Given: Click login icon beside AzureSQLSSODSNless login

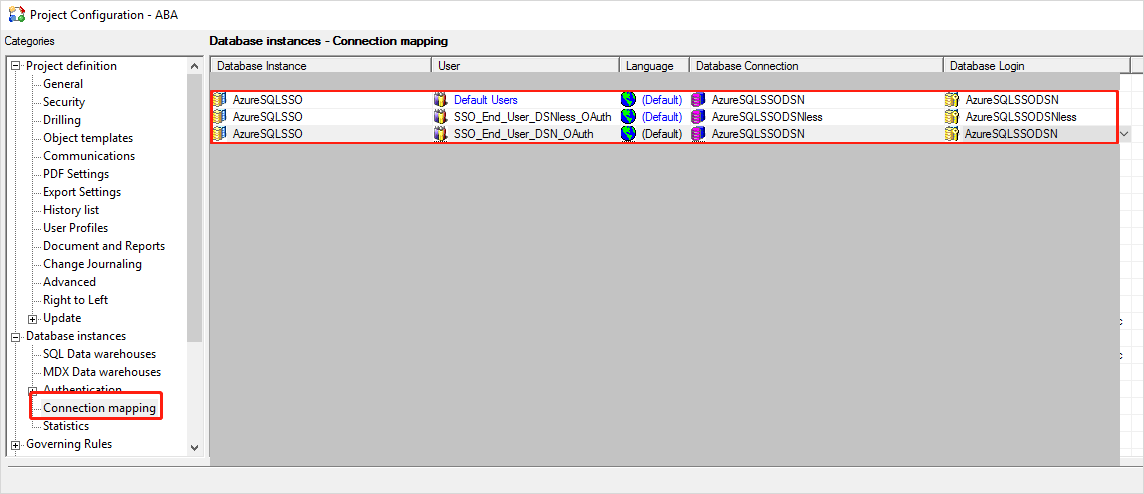Looking at the screenshot, I should [953, 117].
